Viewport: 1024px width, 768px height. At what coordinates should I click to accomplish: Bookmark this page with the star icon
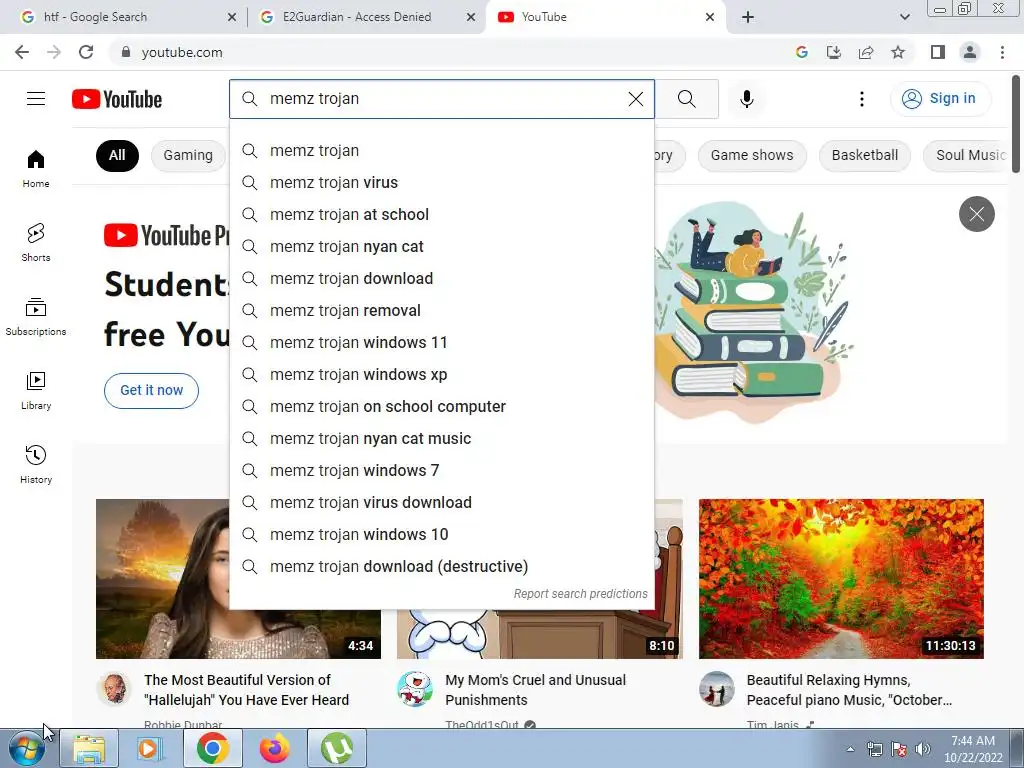[x=898, y=52]
